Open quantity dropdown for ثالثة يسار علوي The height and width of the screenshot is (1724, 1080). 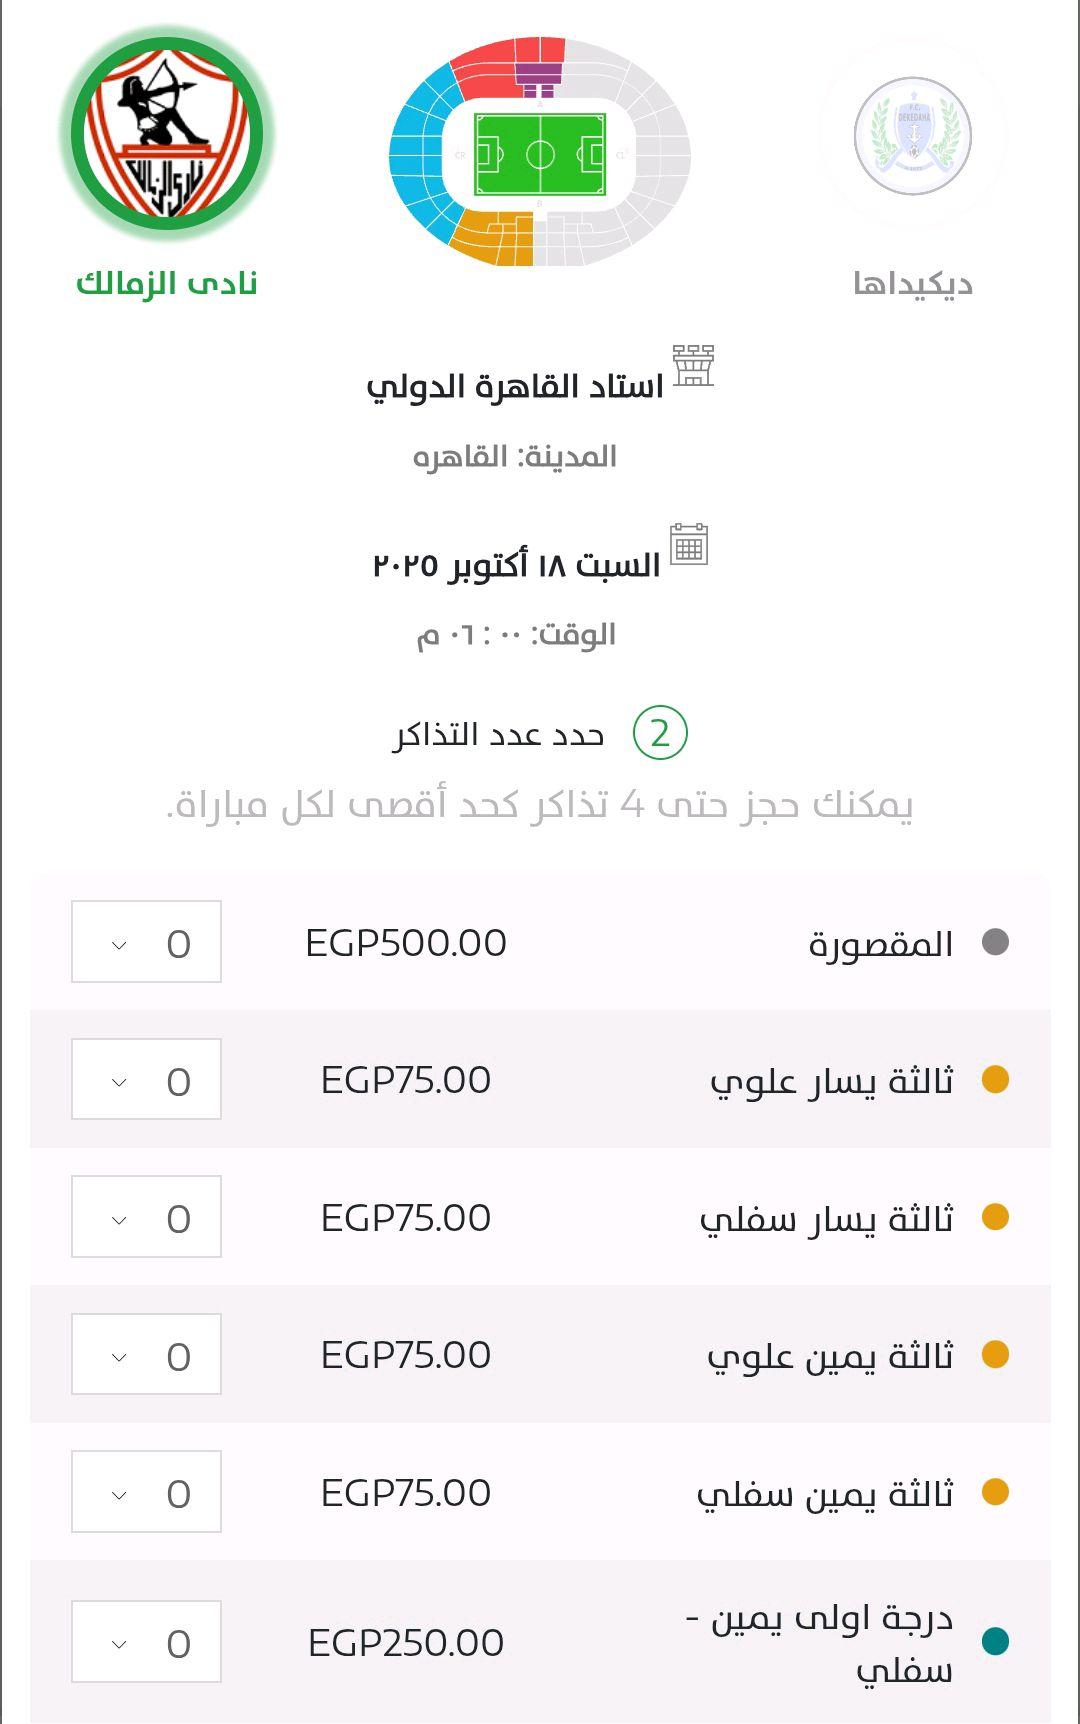click(x=146, y=1079)
